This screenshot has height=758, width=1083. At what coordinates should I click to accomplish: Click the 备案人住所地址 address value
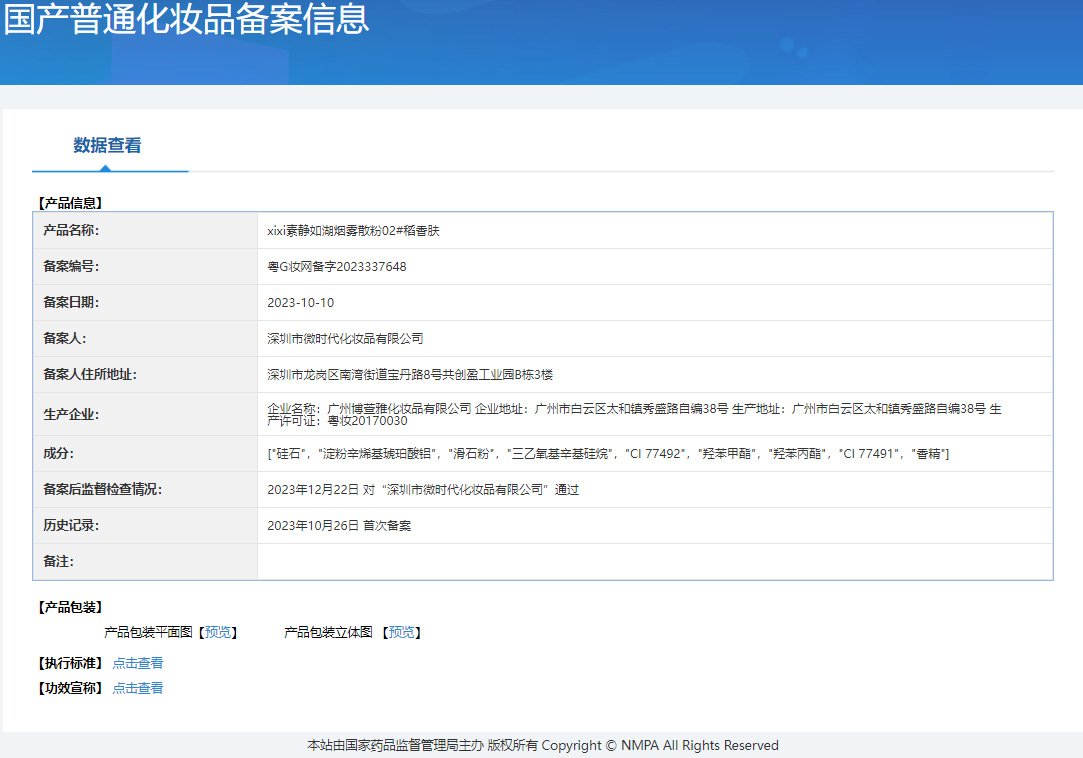(x=410, y=375)
